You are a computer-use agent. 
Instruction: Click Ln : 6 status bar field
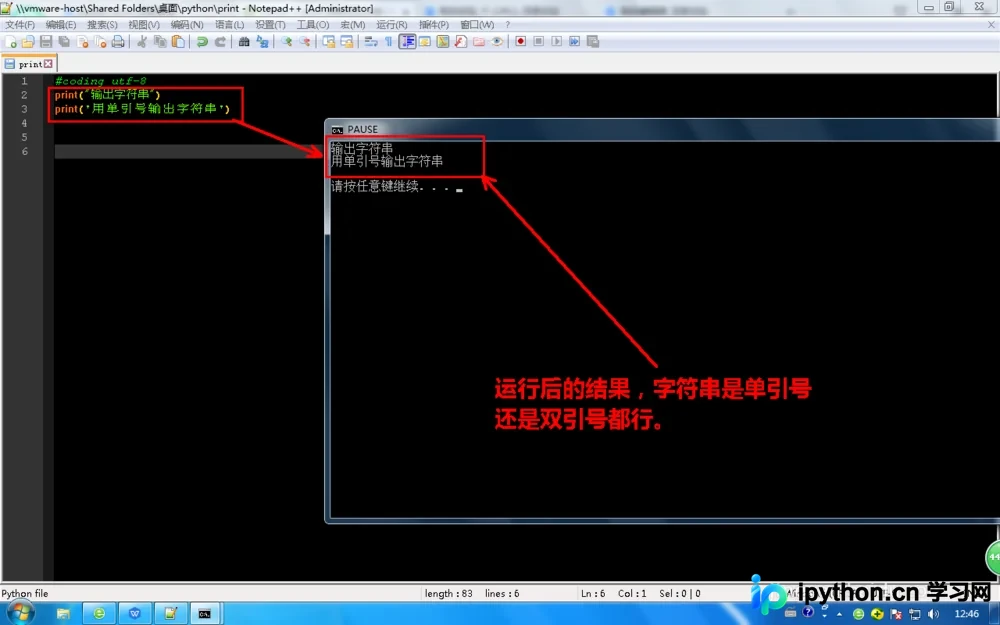click(x=592, y=593)
